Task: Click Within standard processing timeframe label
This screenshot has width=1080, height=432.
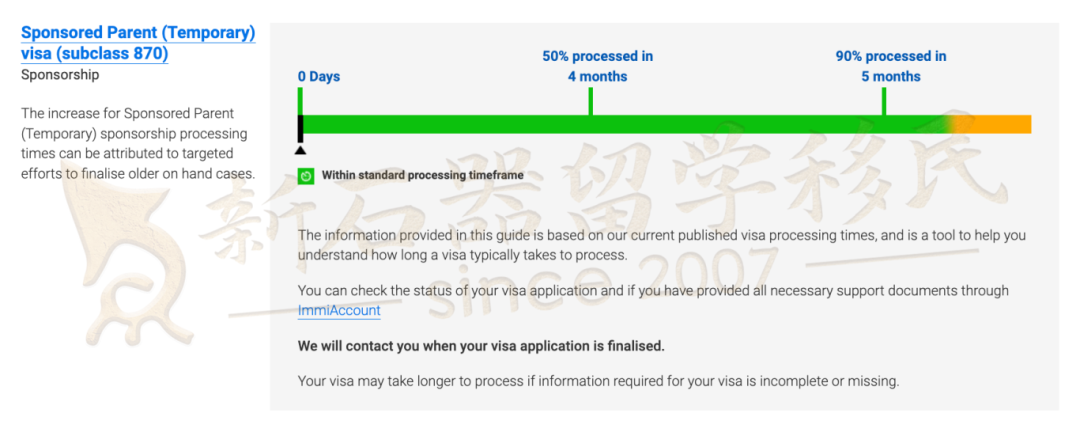Action: coord(422,176)
